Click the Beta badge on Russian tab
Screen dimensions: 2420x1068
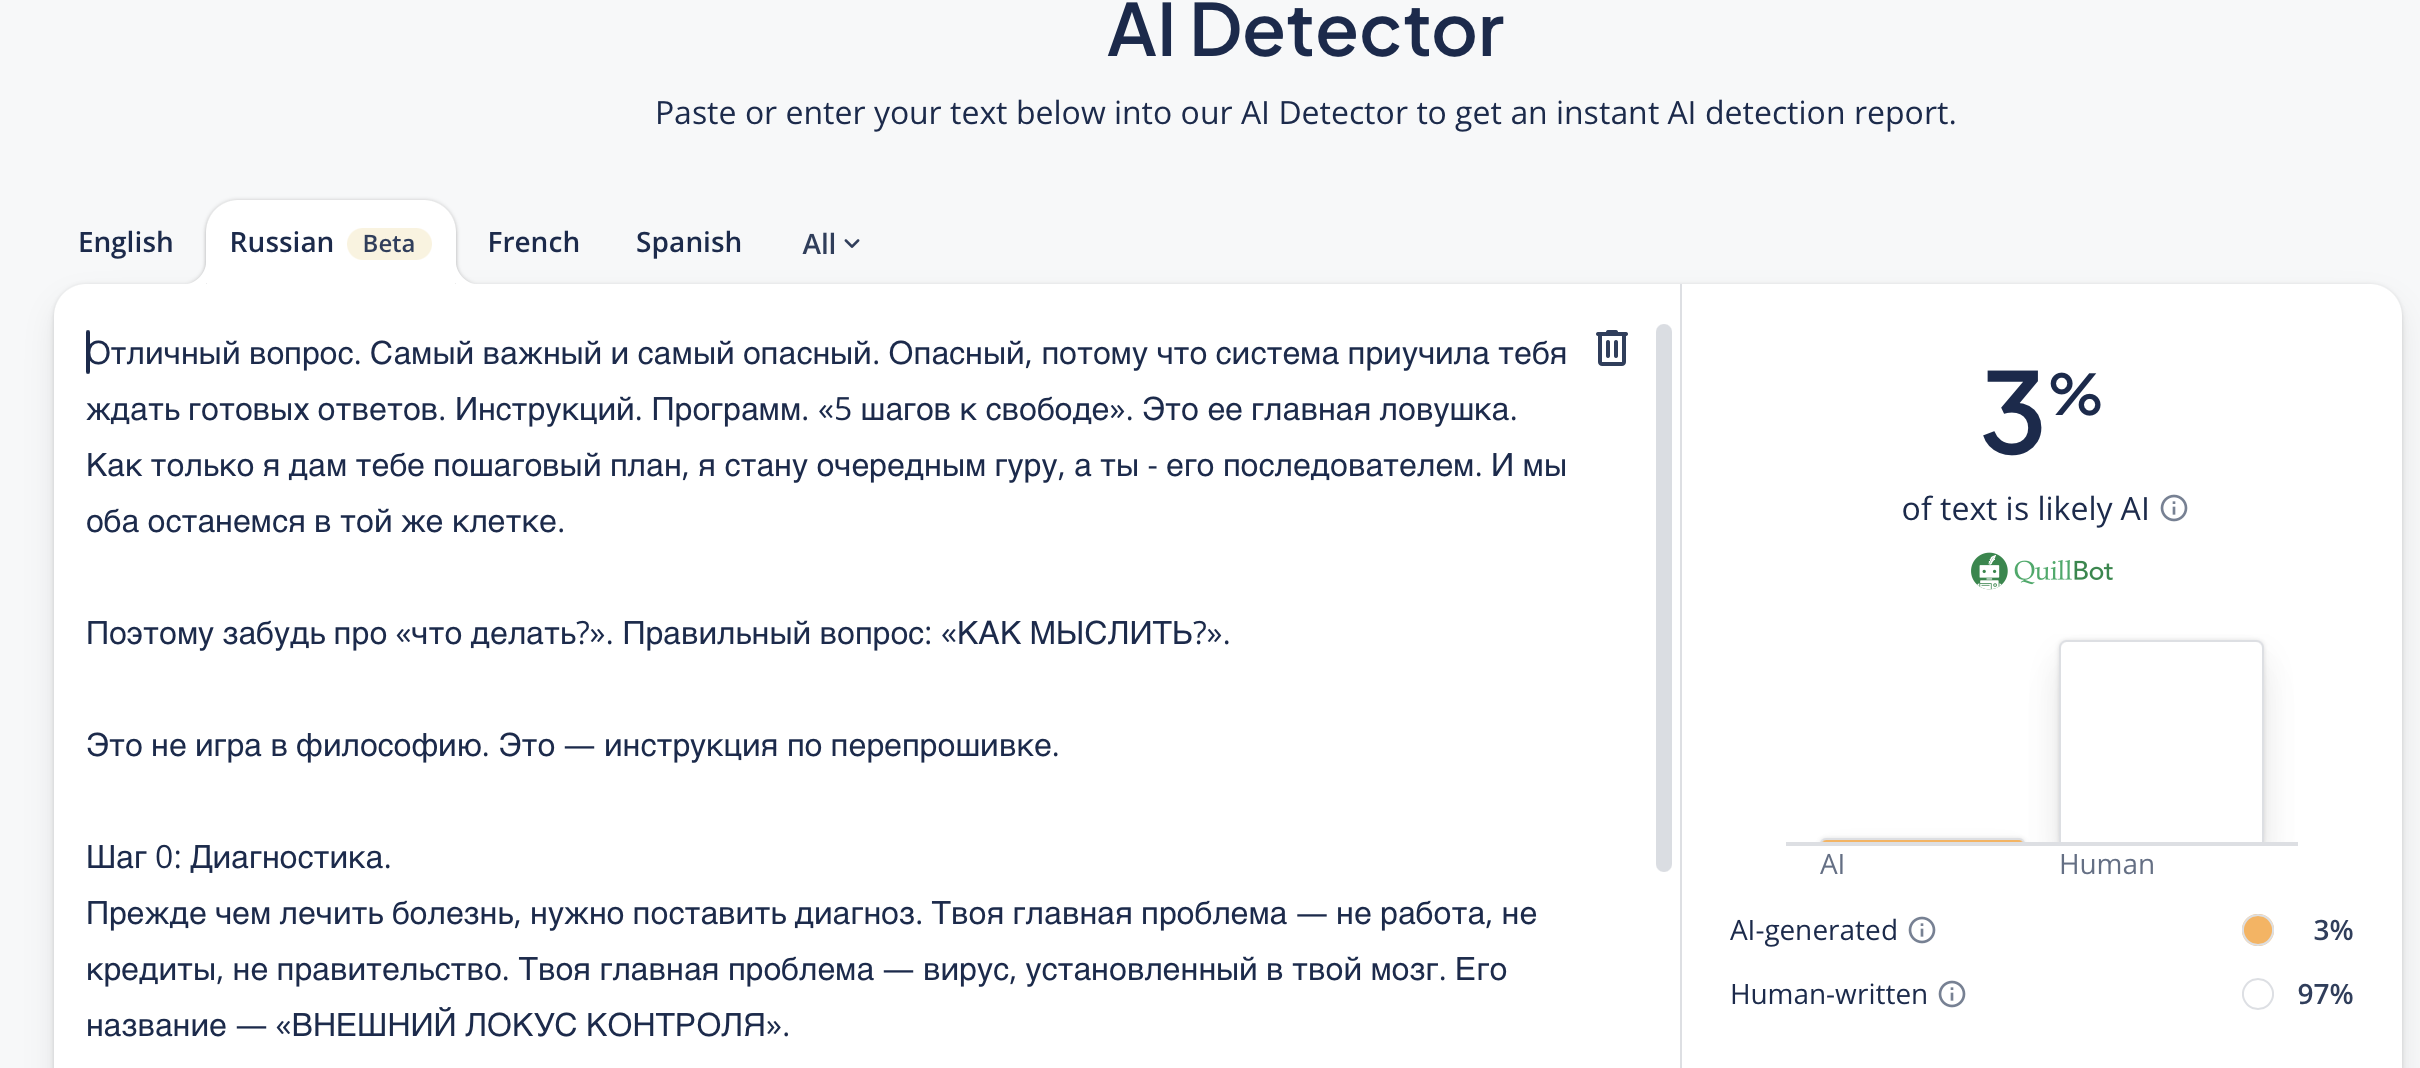[389, 244]
